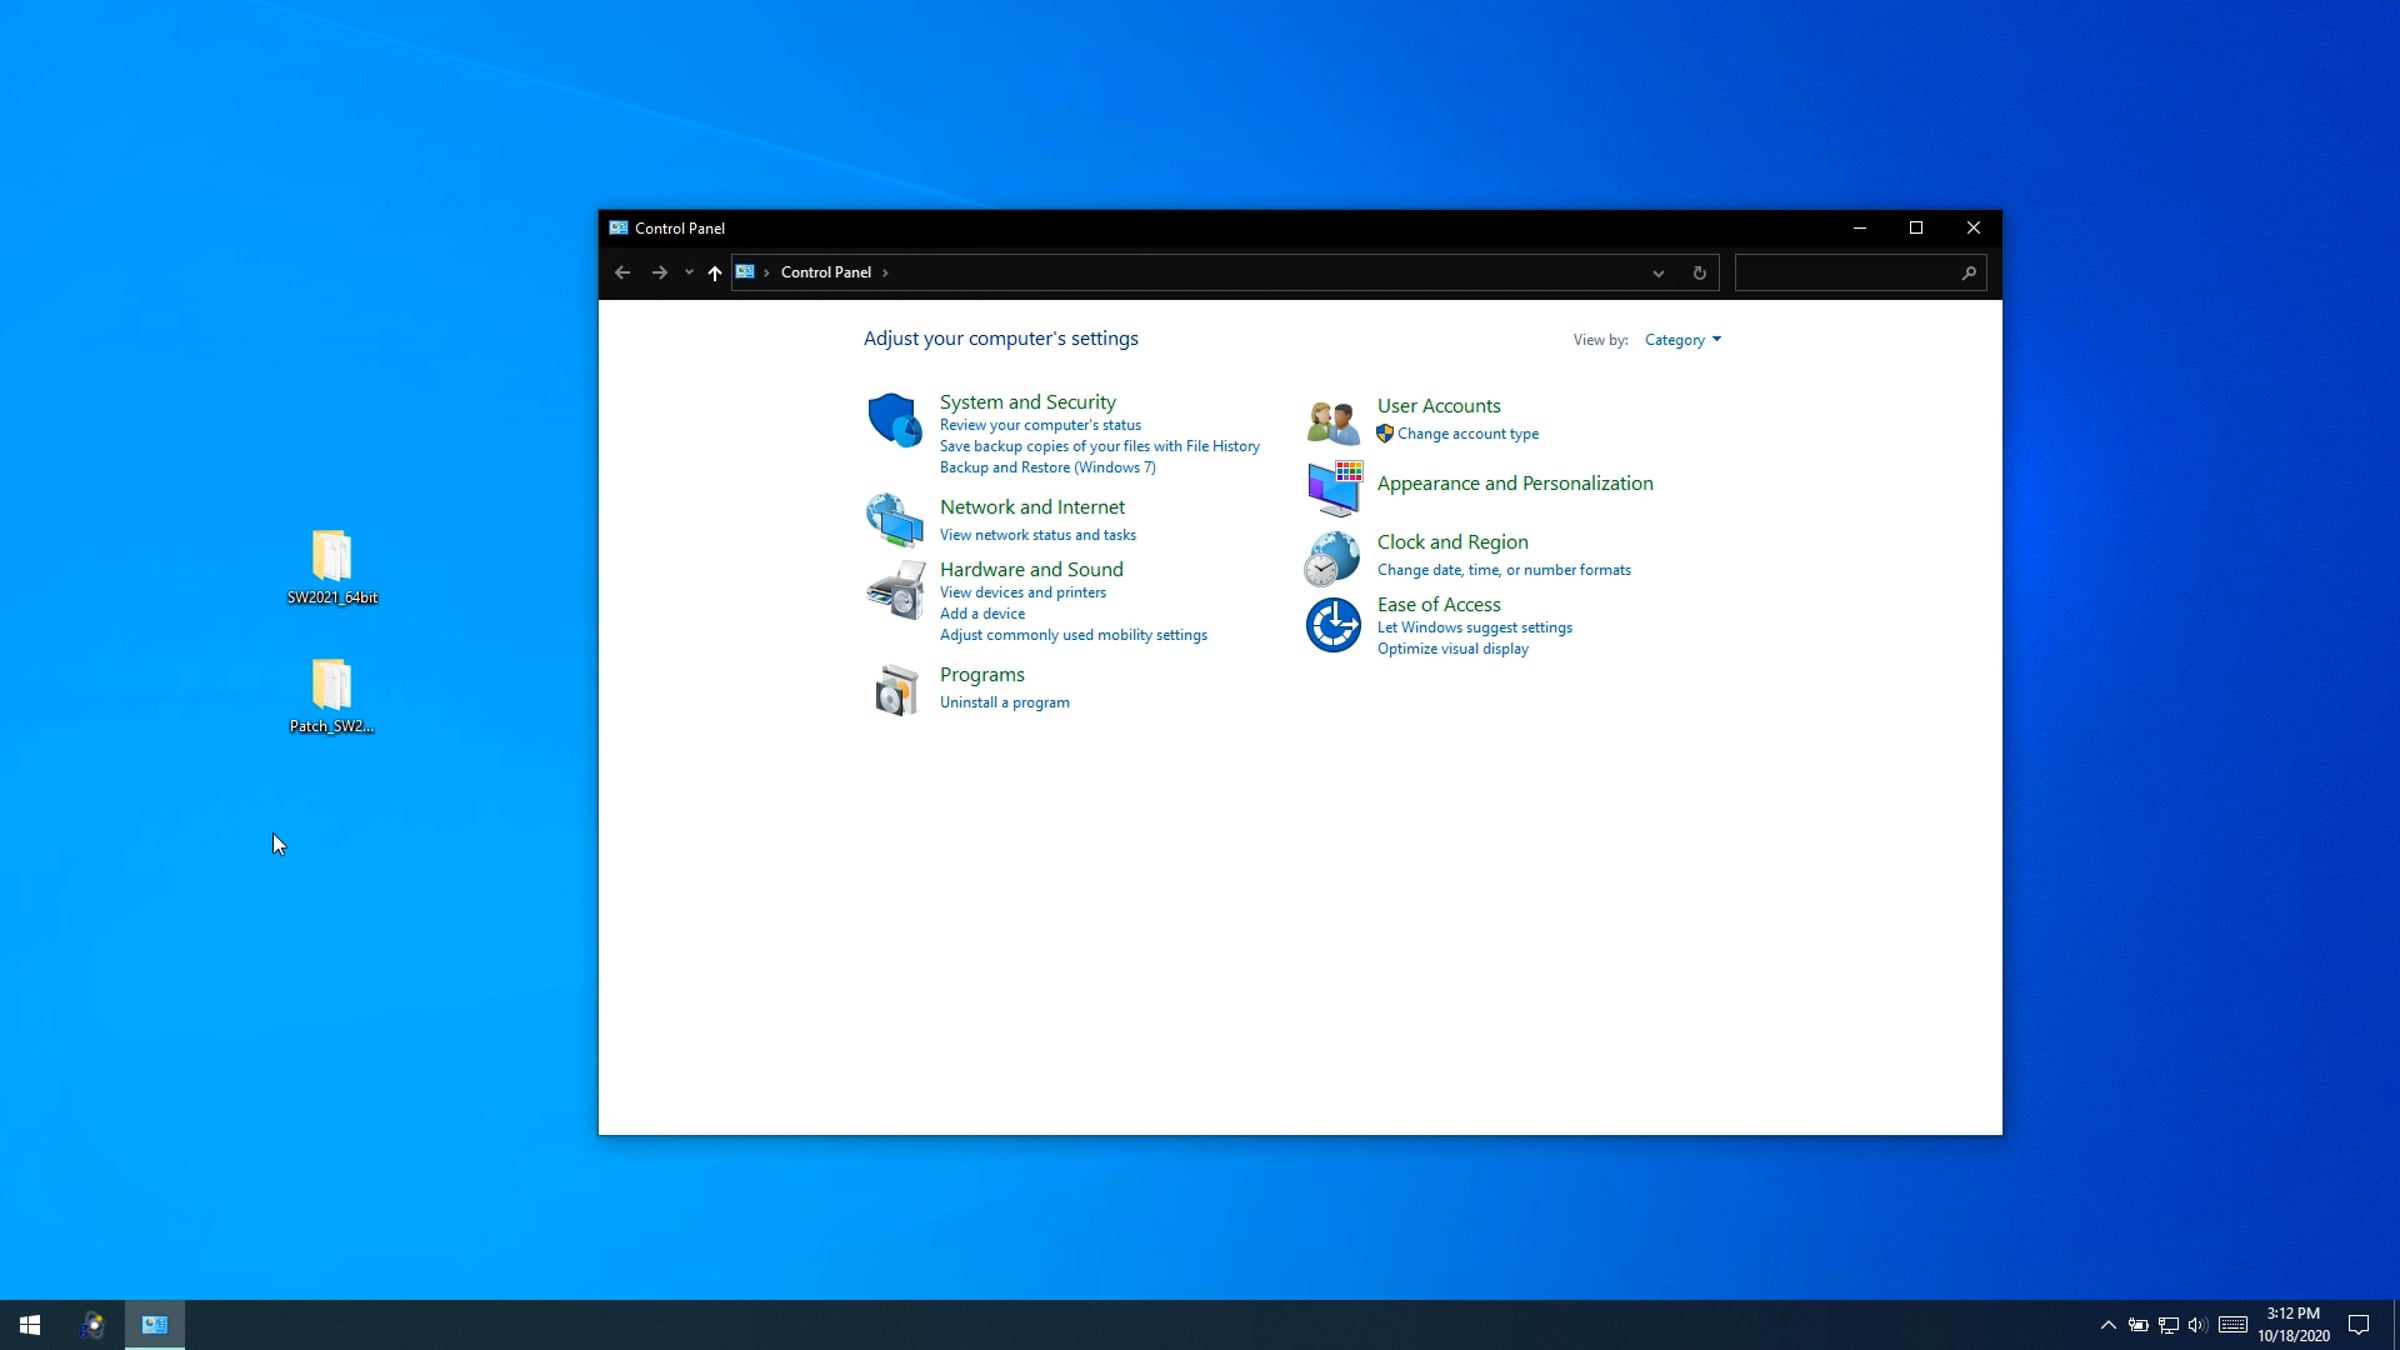The height and width of the screenshot is (1350, 2400).
Task: Expand the View by Category dropdown
Action: 1683,340
